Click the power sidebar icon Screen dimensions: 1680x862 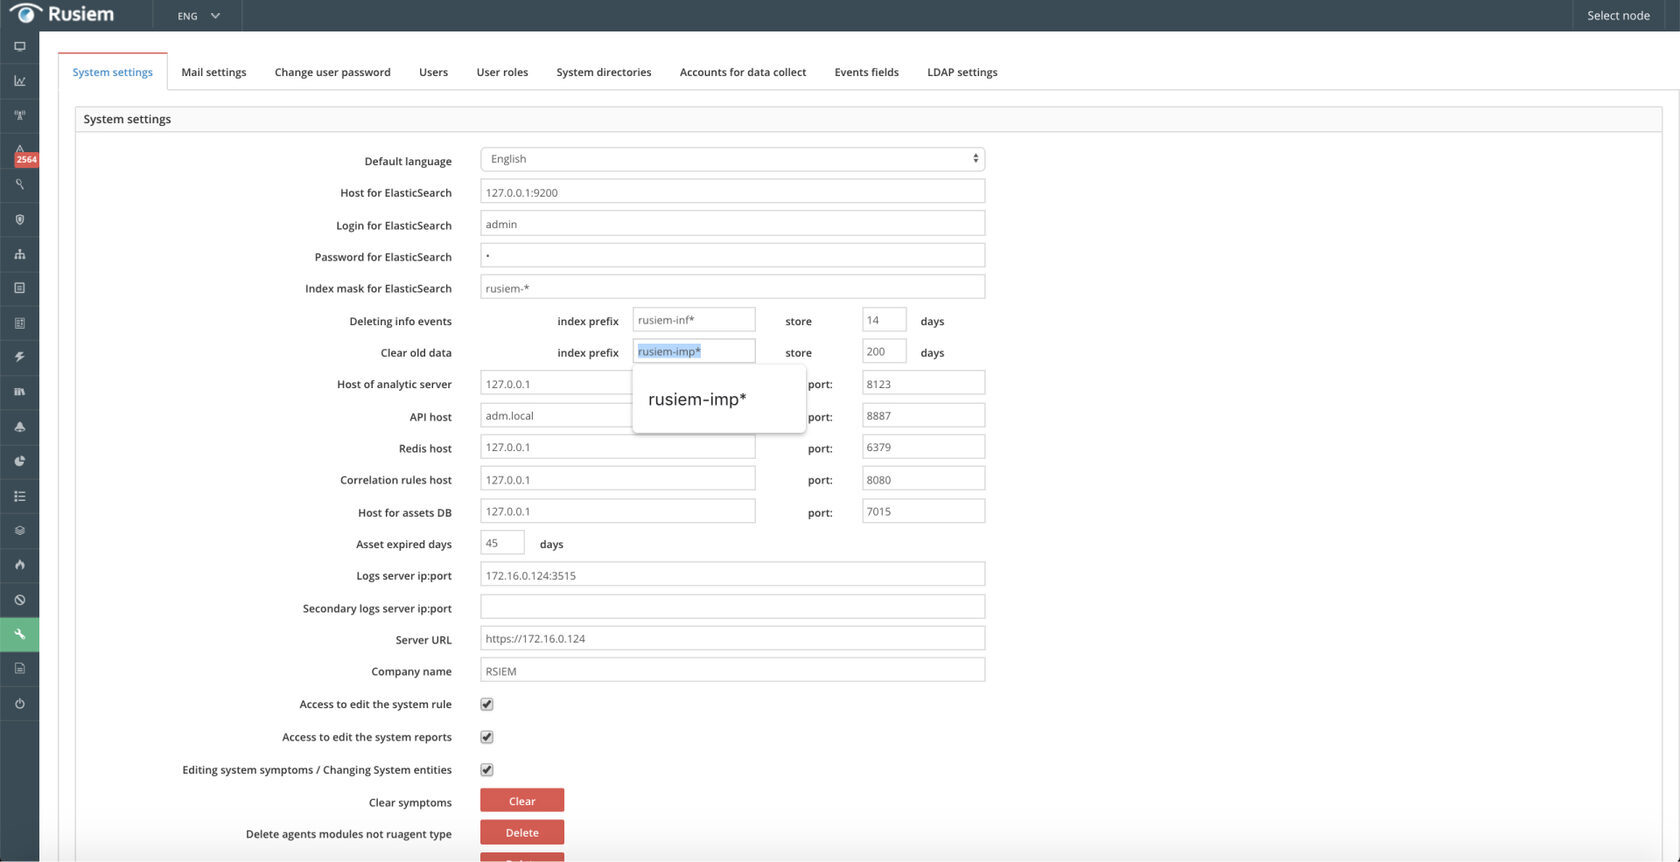[x=19, y=703]
